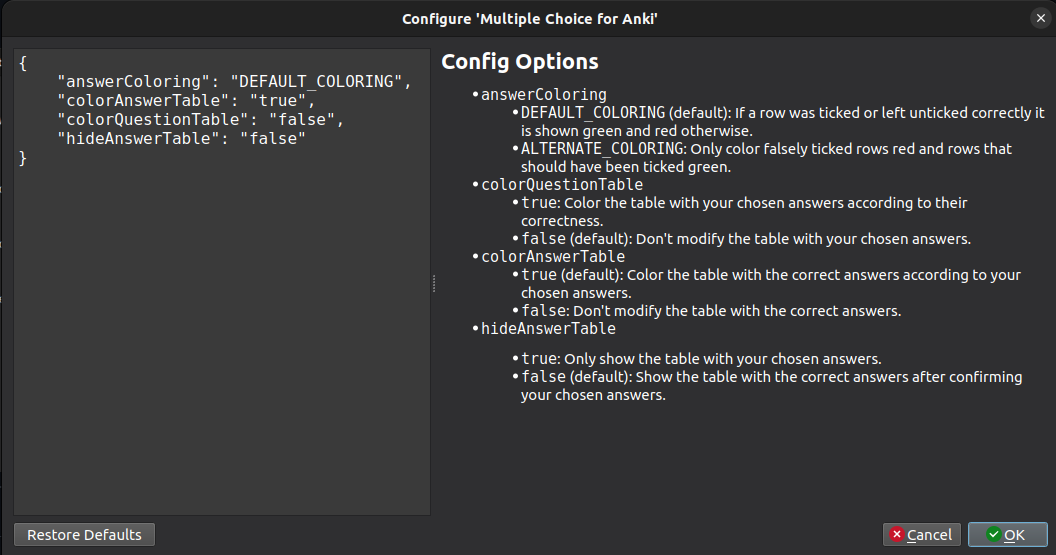Click the Config Options heading
Viewport: 1056px width, 555px height.
[520, 61]
